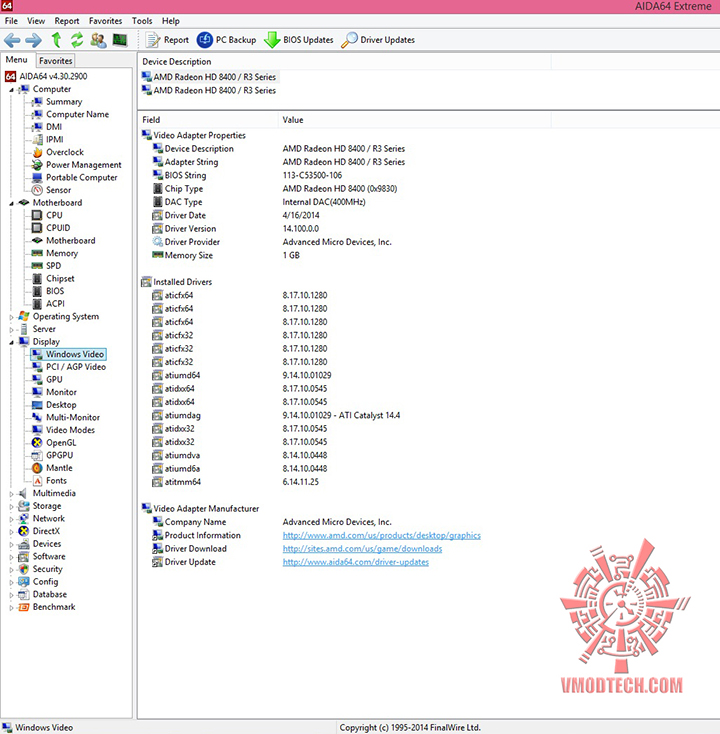Select the Security shield icon
This screenshot has height=734, width=720.
coord(24,569)
